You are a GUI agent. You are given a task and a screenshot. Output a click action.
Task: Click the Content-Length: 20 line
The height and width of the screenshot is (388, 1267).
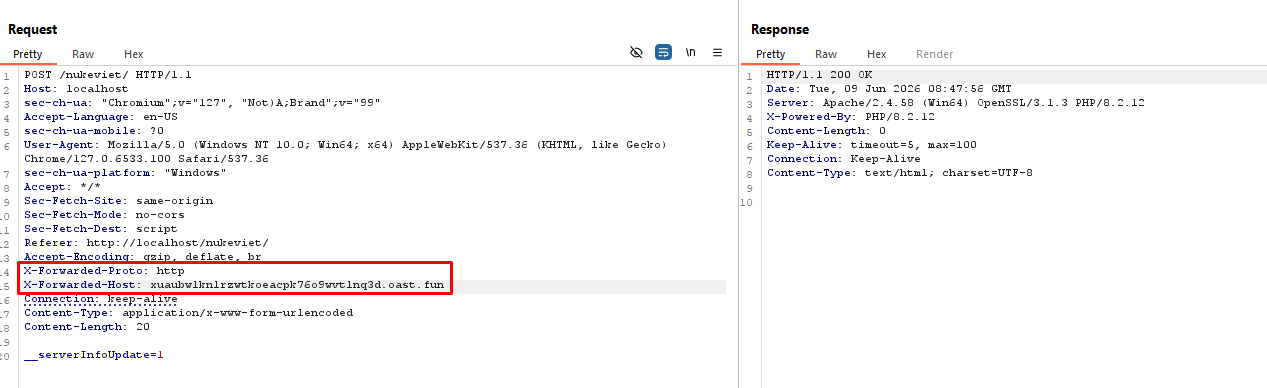click(87, 327)
